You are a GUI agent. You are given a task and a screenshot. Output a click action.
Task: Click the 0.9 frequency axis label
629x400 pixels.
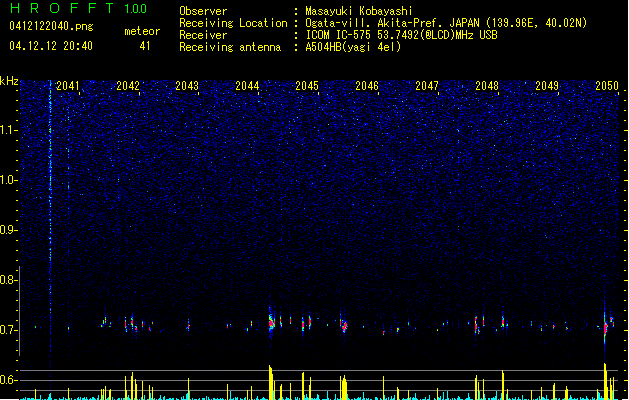(x=8, y=230)
